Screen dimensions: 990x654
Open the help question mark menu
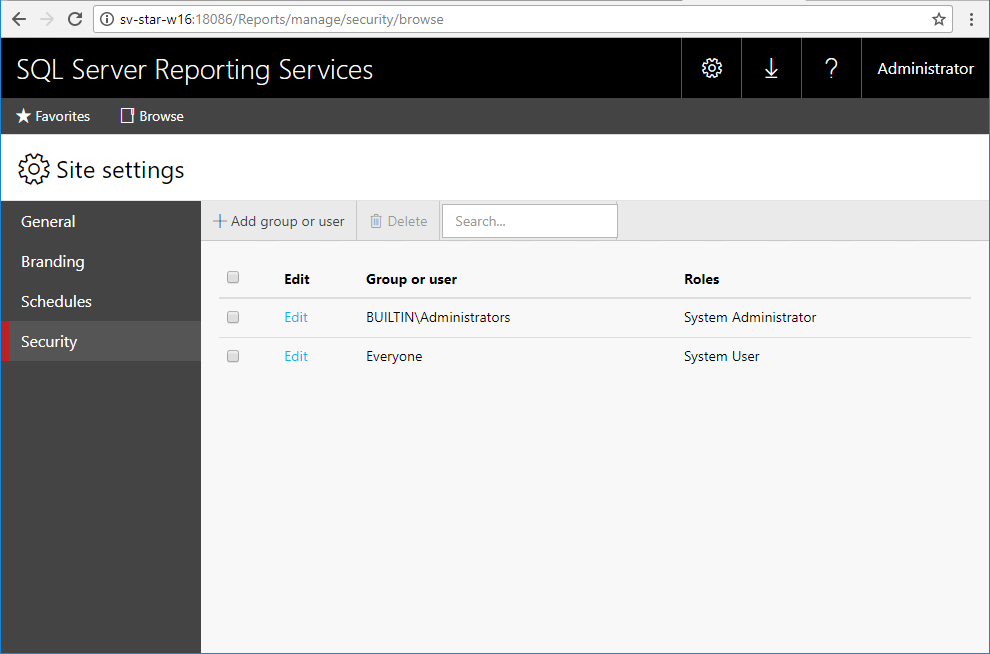tap(831, 68)
